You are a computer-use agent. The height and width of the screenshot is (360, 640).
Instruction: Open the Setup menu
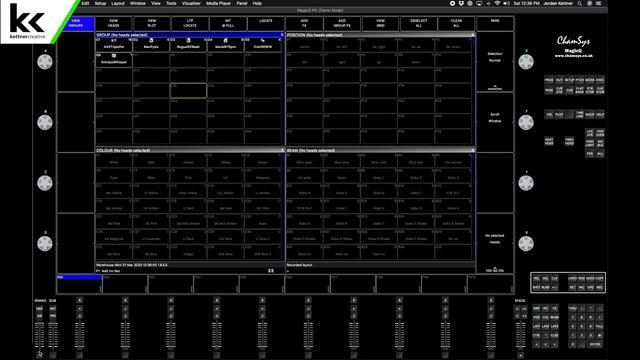100,3
